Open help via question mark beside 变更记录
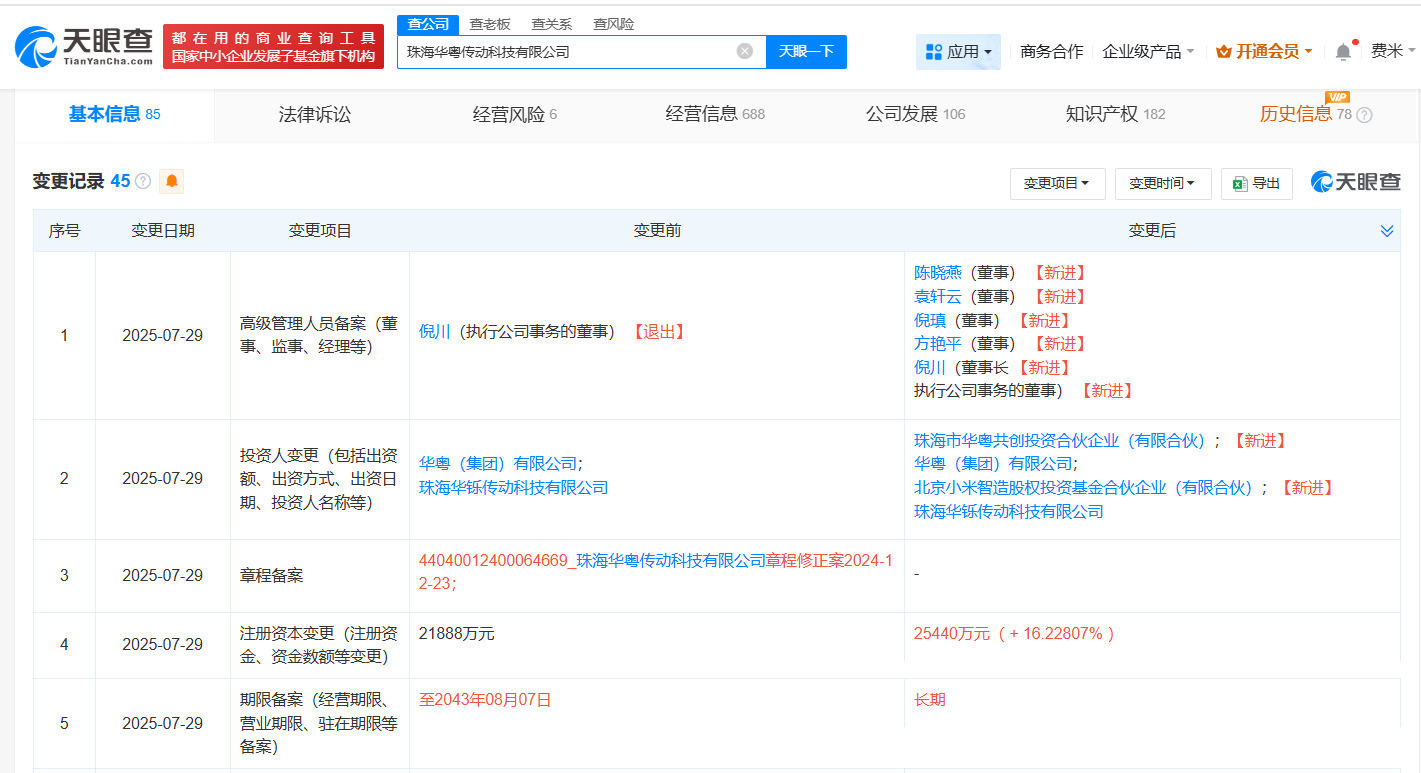 [142, 181]
